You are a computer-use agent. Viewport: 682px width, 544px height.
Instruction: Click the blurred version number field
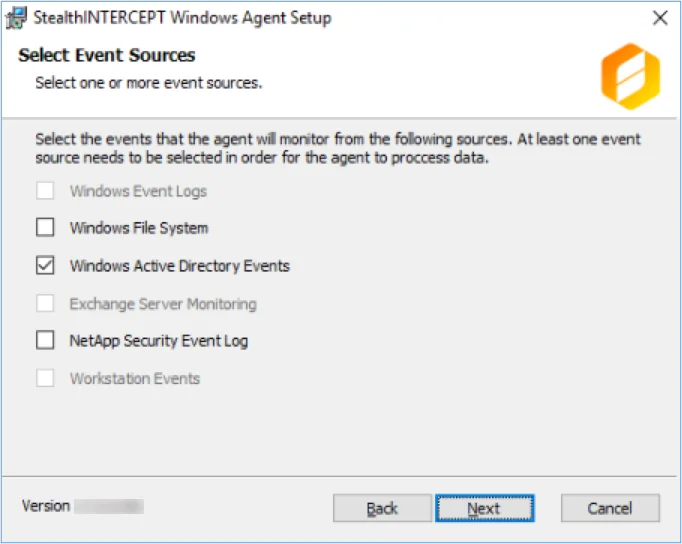(x=109, y=506)
